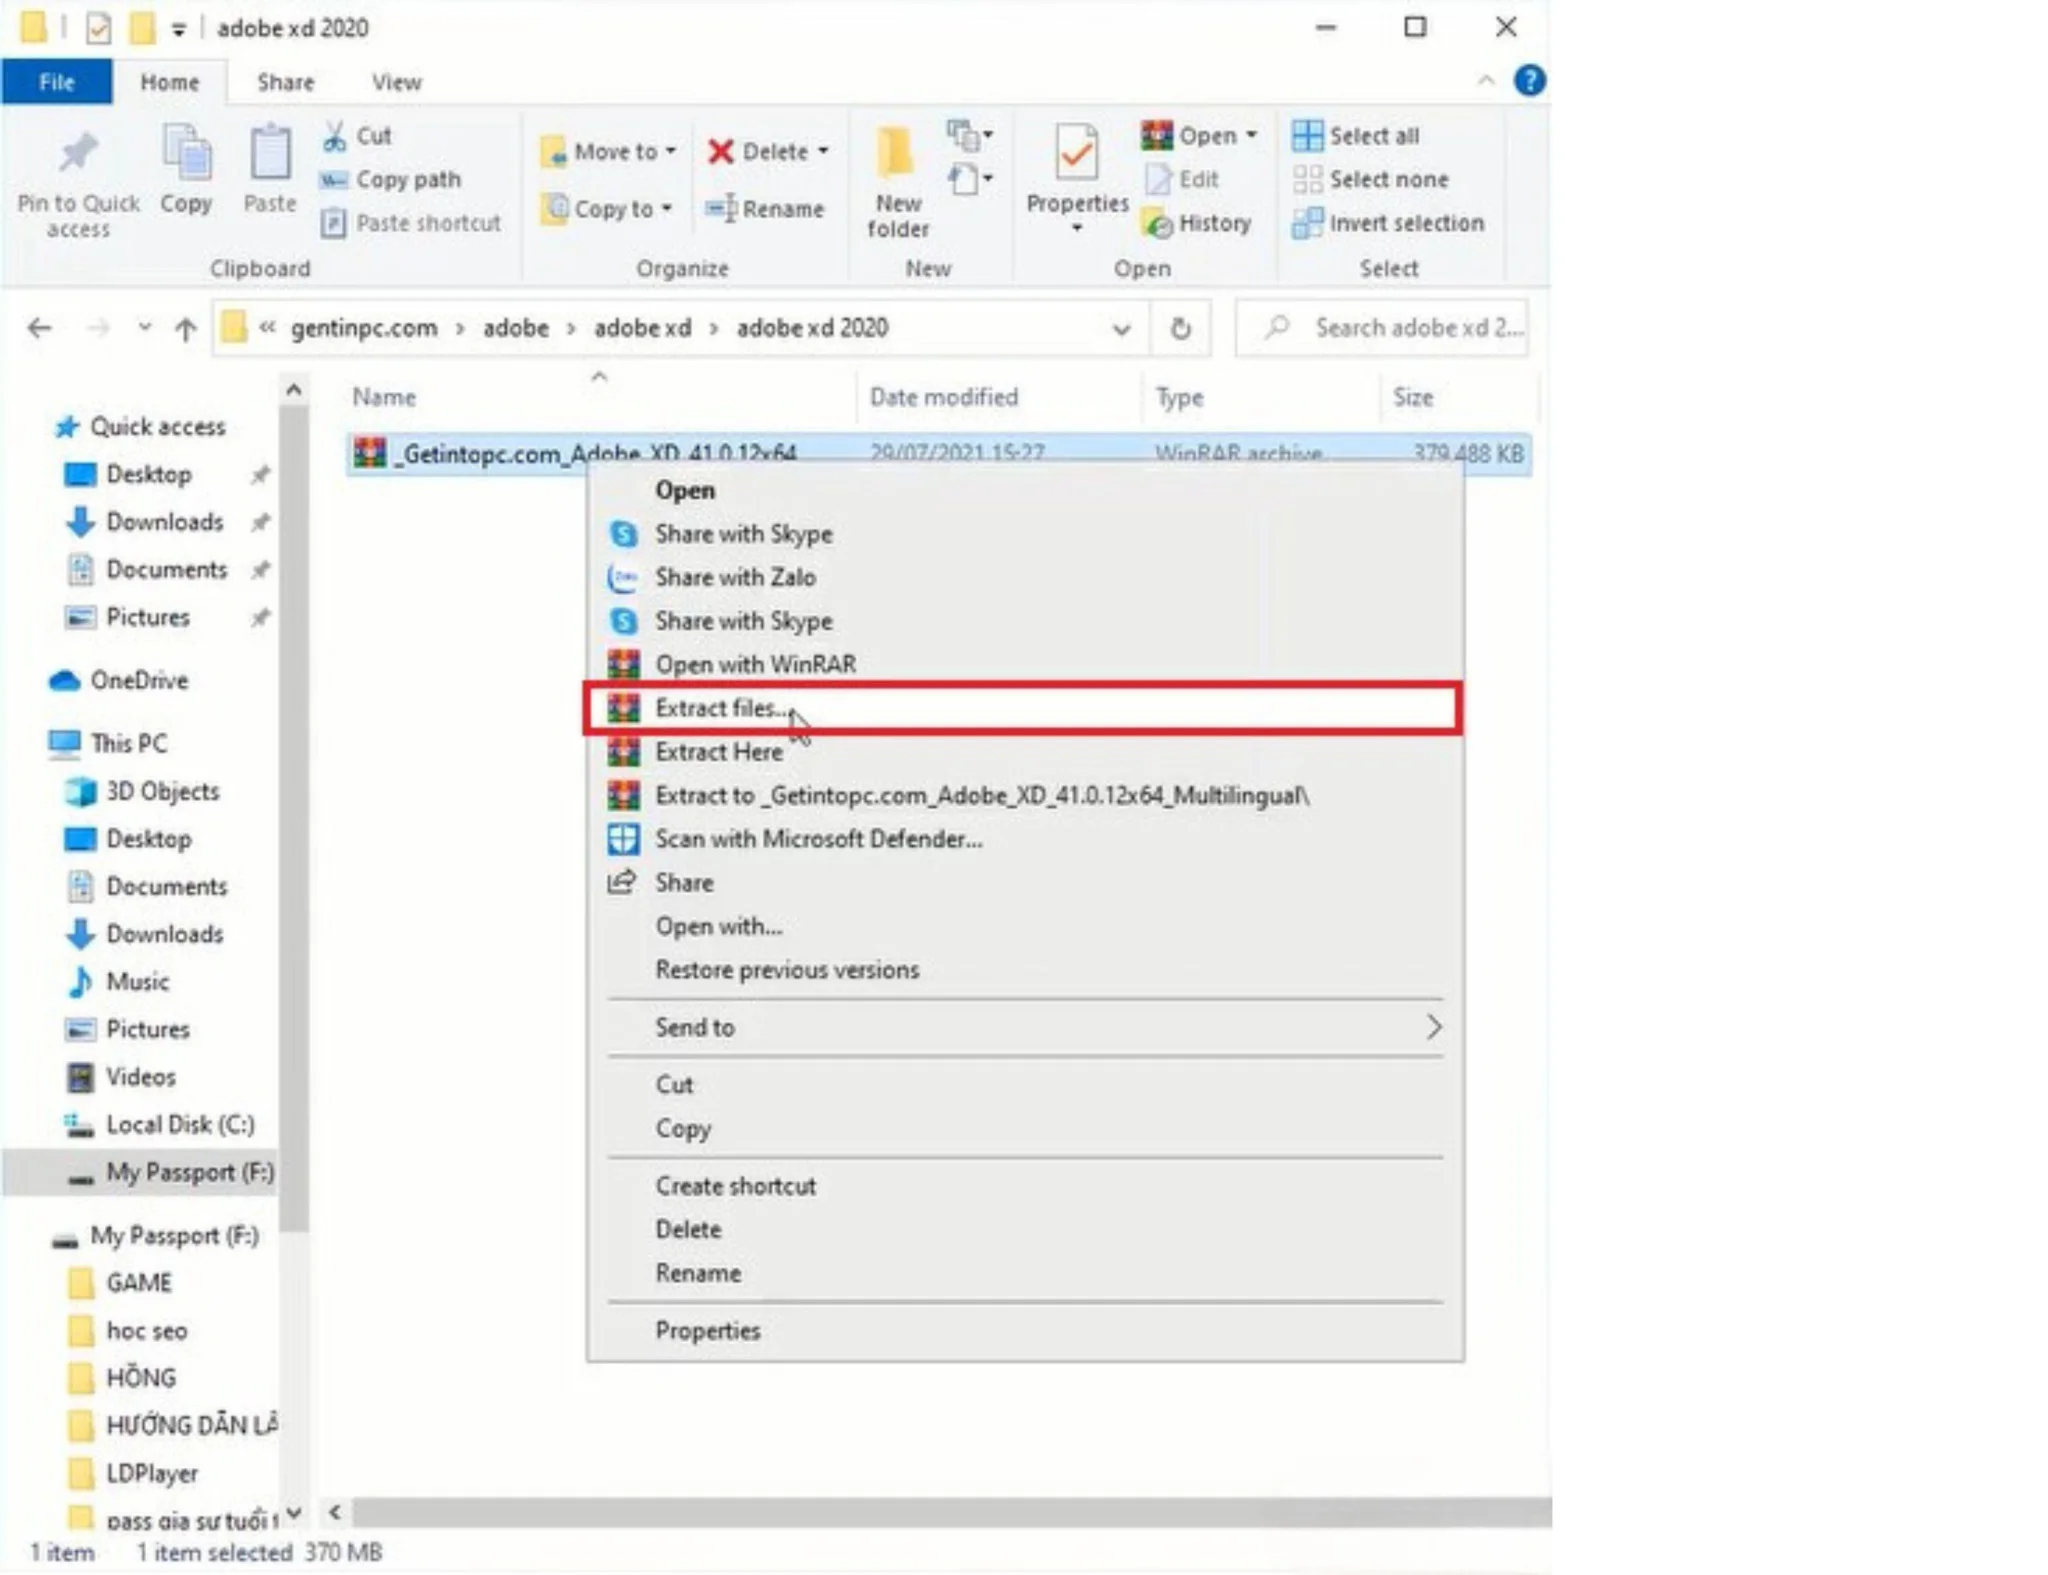The image size is (2048, 1575).
Task: Switch to the View ribbon tab
Action: click(396, 82)
